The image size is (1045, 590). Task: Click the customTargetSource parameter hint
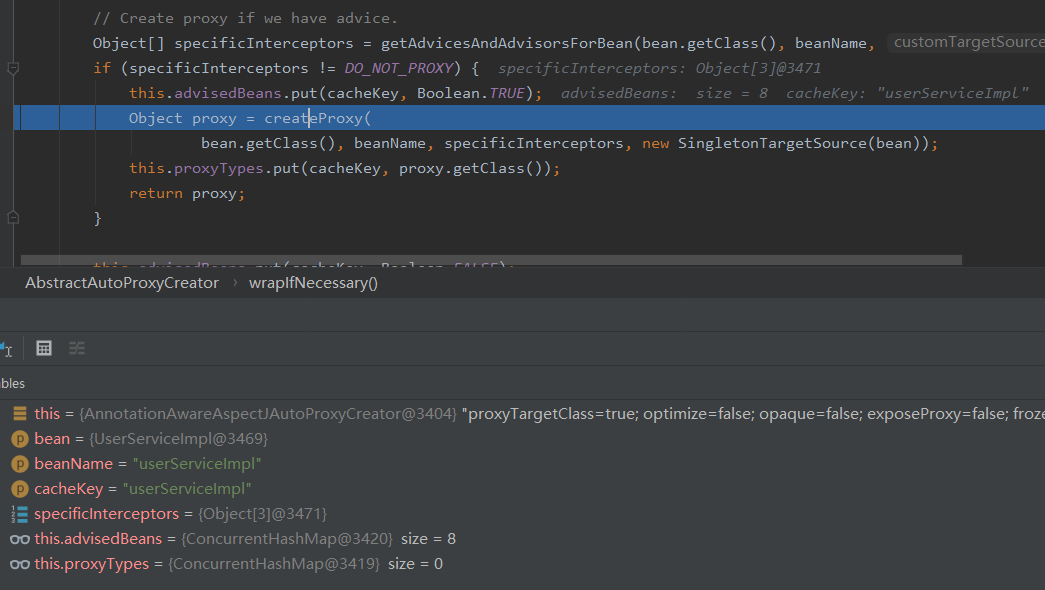[968, 42]
